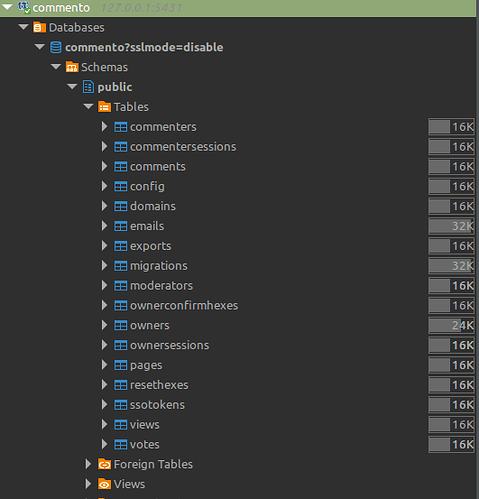Expand the emails table
This screenshot has width=479, height=499.
pyautogui.click(x=104, y=226)
